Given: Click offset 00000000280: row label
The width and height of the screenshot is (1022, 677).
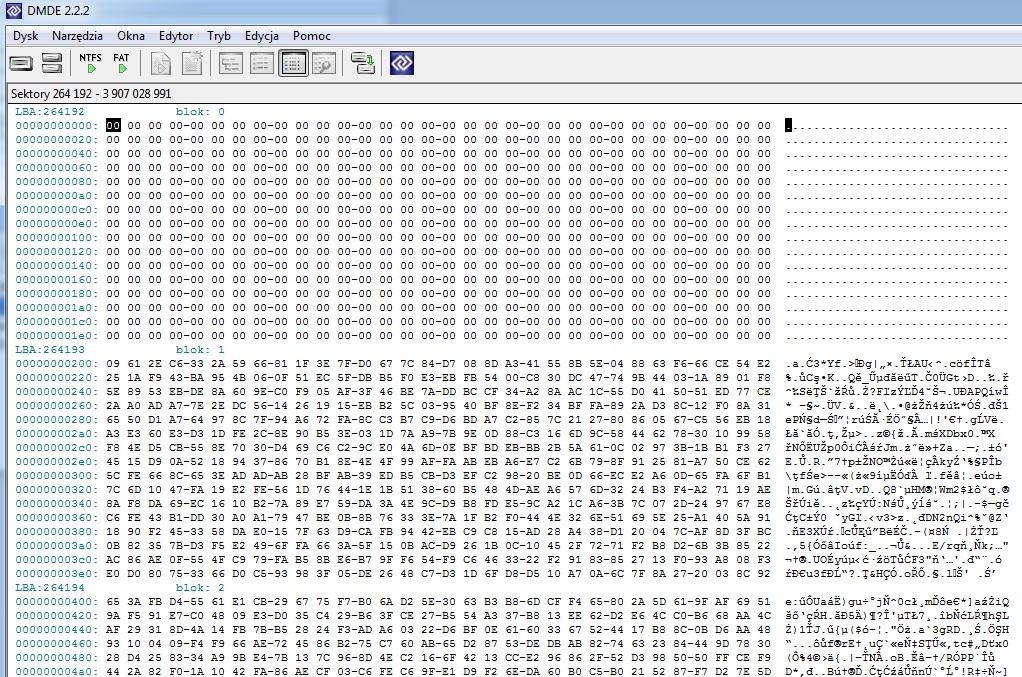Looking at the screenshot, I should [57, 419].
